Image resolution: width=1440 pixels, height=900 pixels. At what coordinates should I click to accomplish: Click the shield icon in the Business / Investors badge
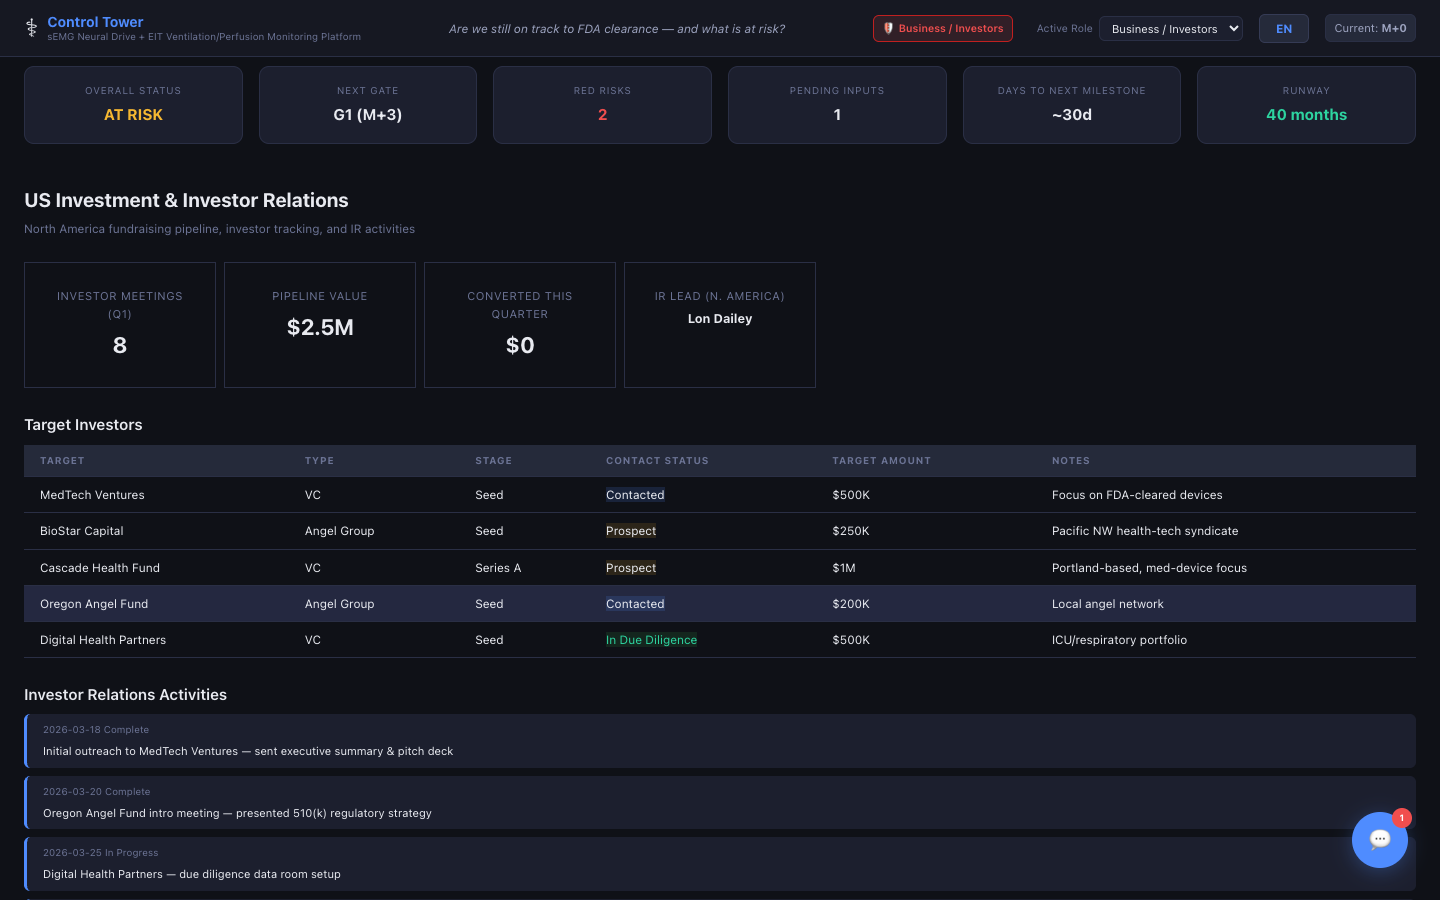pos(888,29)
